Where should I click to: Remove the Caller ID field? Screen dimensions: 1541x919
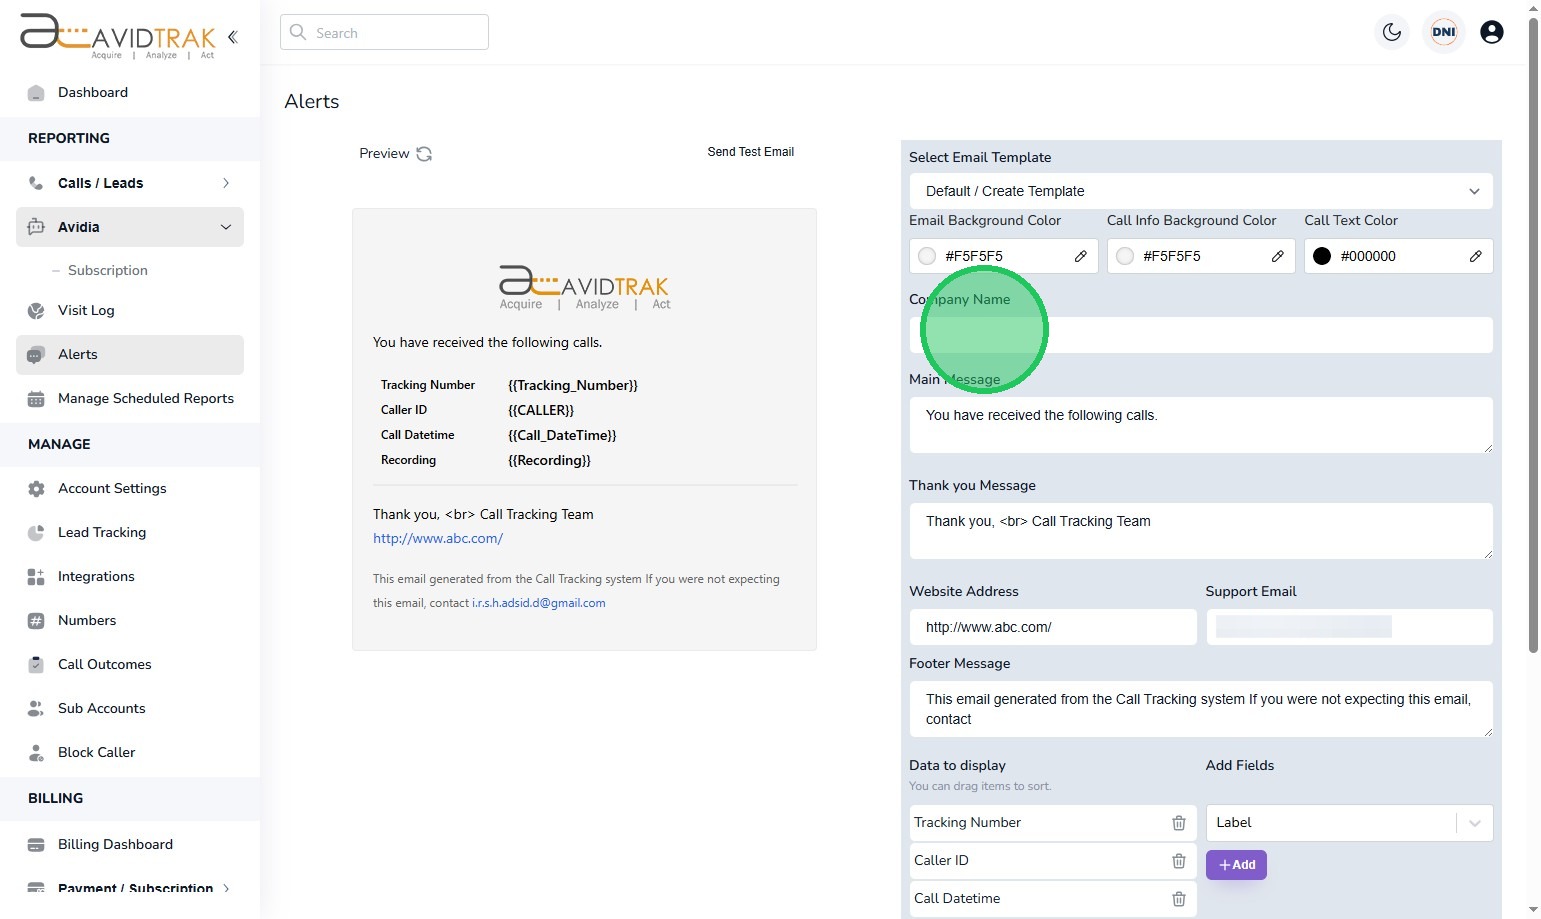click(x=1178, y=861)
